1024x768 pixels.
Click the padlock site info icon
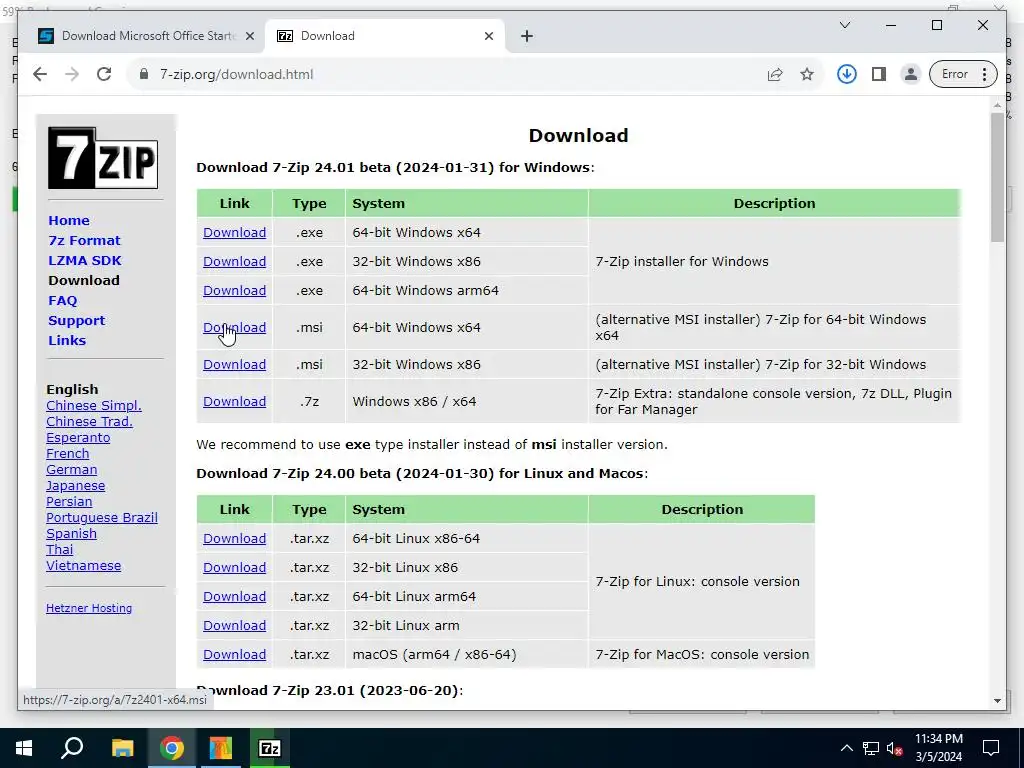coord(144,74)
